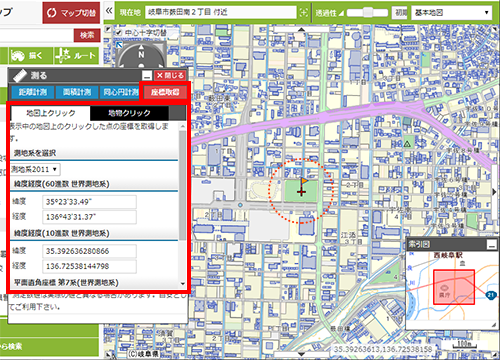Click the scroll-down arrow in coordinate panel
The height and width of the screenshot is (360, 500).
[183, 284]
